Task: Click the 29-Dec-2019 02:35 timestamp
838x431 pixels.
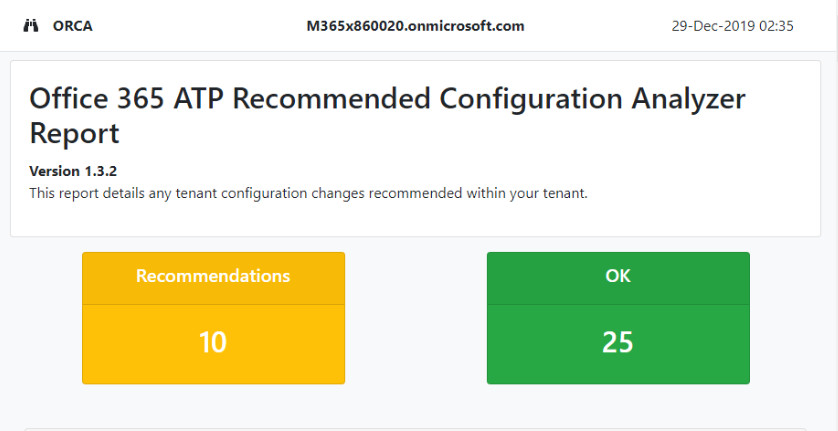Action: click(x=732, y=26)
